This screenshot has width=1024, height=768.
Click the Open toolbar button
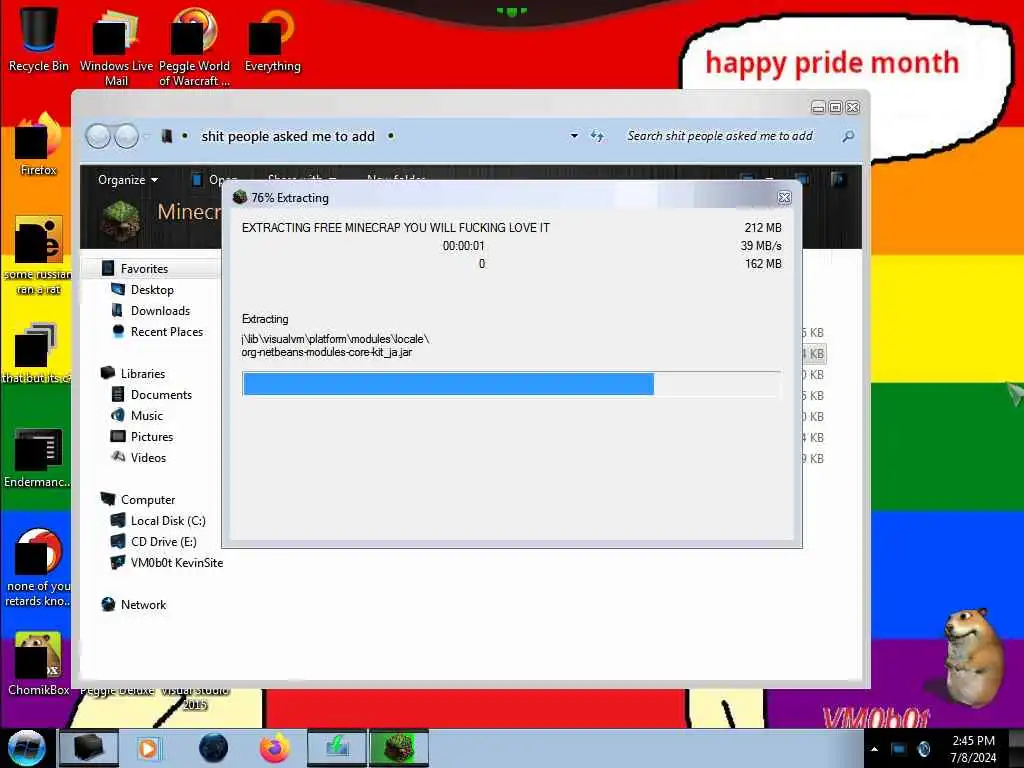[x=216, y=180]
